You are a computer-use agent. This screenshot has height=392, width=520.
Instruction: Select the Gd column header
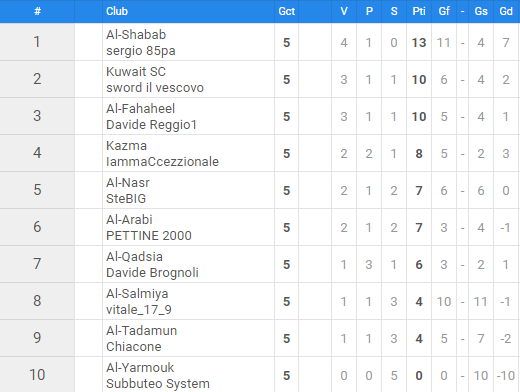pos(506,11)
